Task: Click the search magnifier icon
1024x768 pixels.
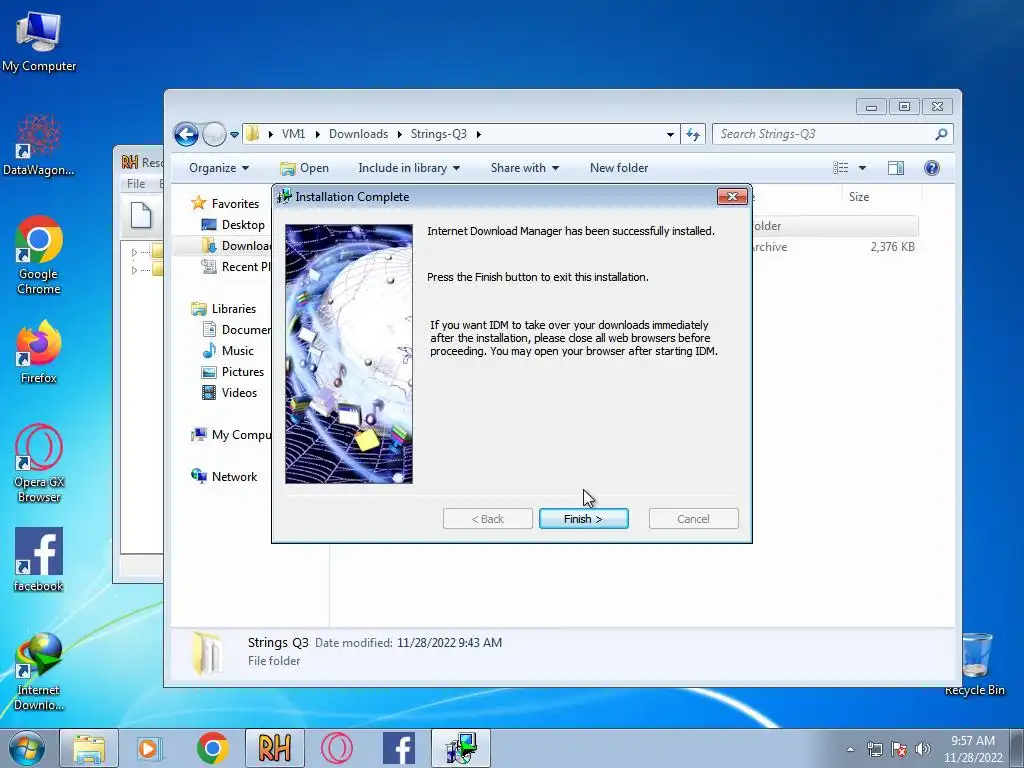Action: [x=941, y=134]
